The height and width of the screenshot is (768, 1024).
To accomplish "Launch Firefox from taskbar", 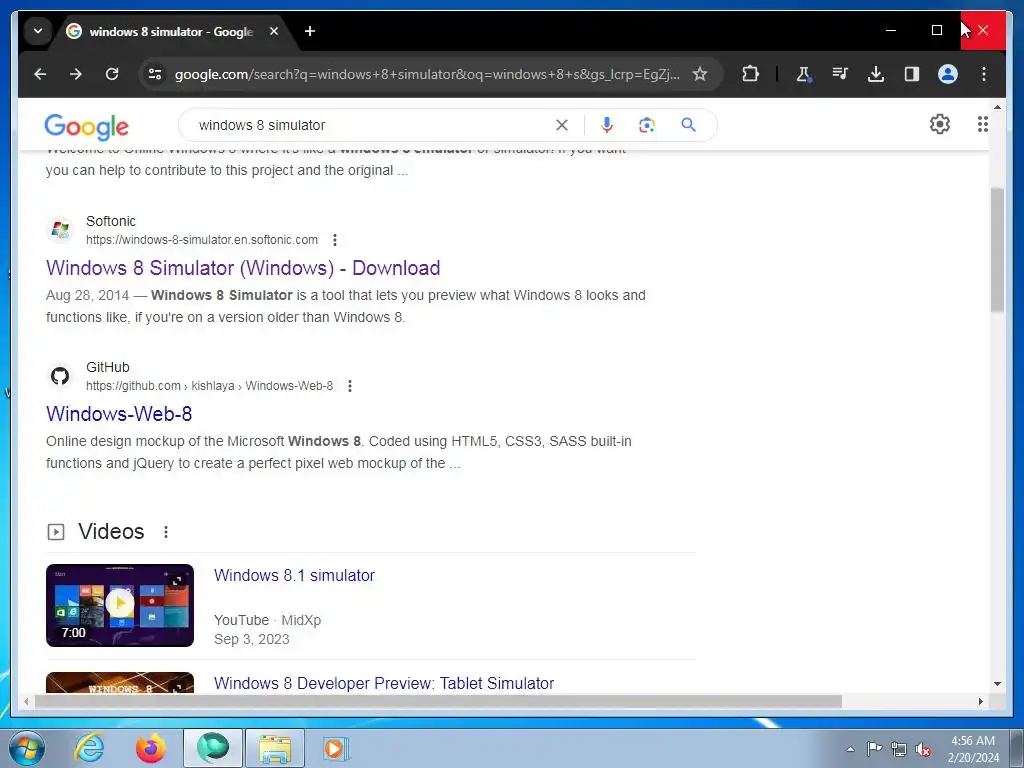I will [151, 748].
